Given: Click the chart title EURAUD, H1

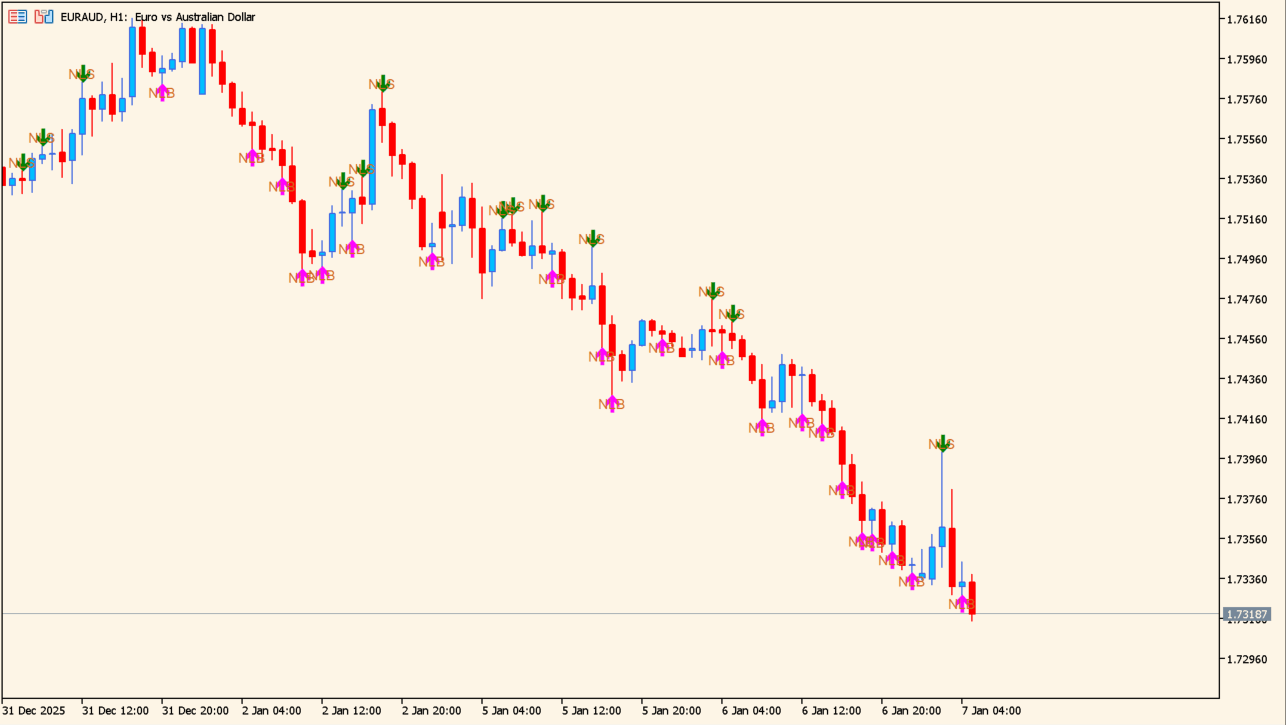Looking at the screenshot, I should [157, 17].
